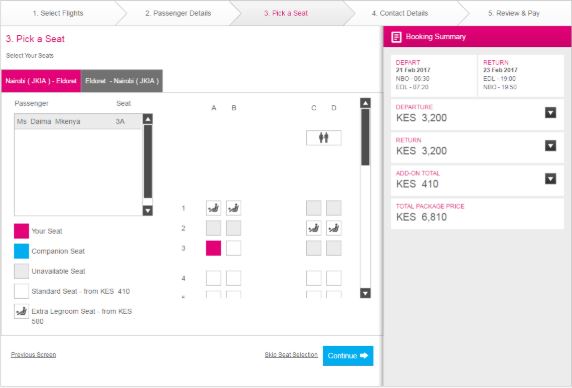
Task: Expand the Return KES 3,200 details
Action: pyautogui.click(x=550, y=146)
